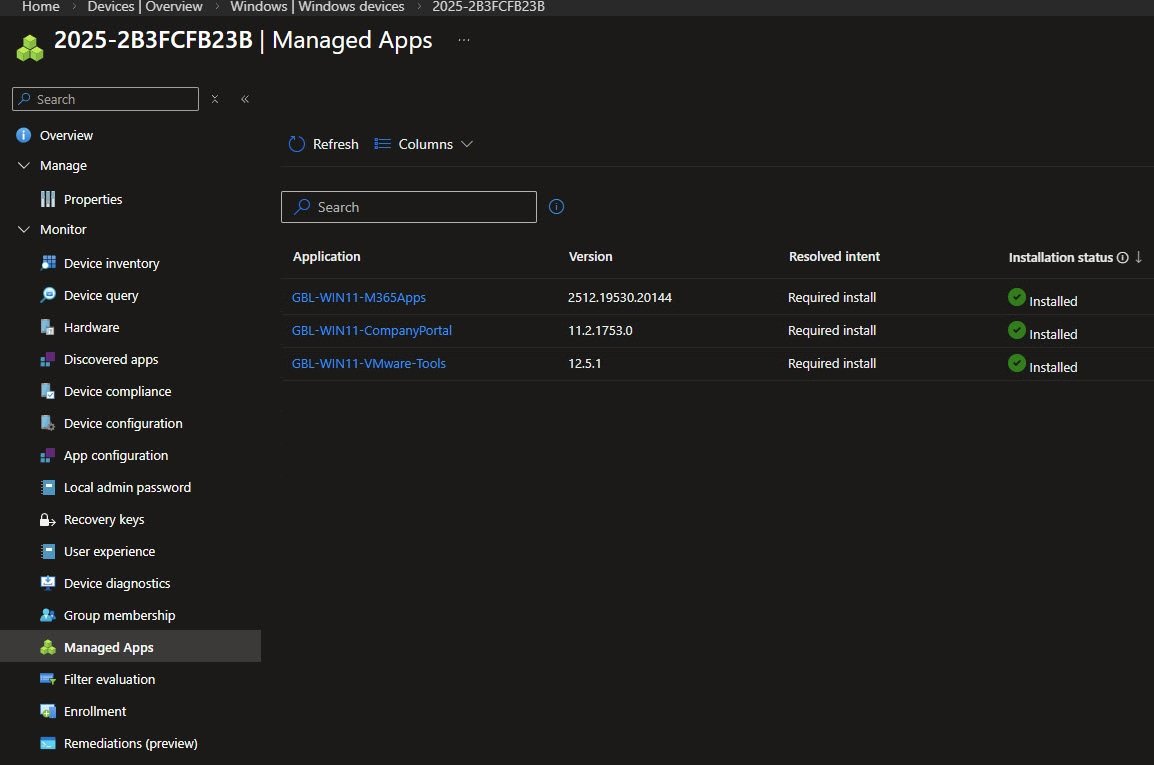Click the Recovery keys lock icon
The image size is (1154, 765).
click(x=48, y=520)
